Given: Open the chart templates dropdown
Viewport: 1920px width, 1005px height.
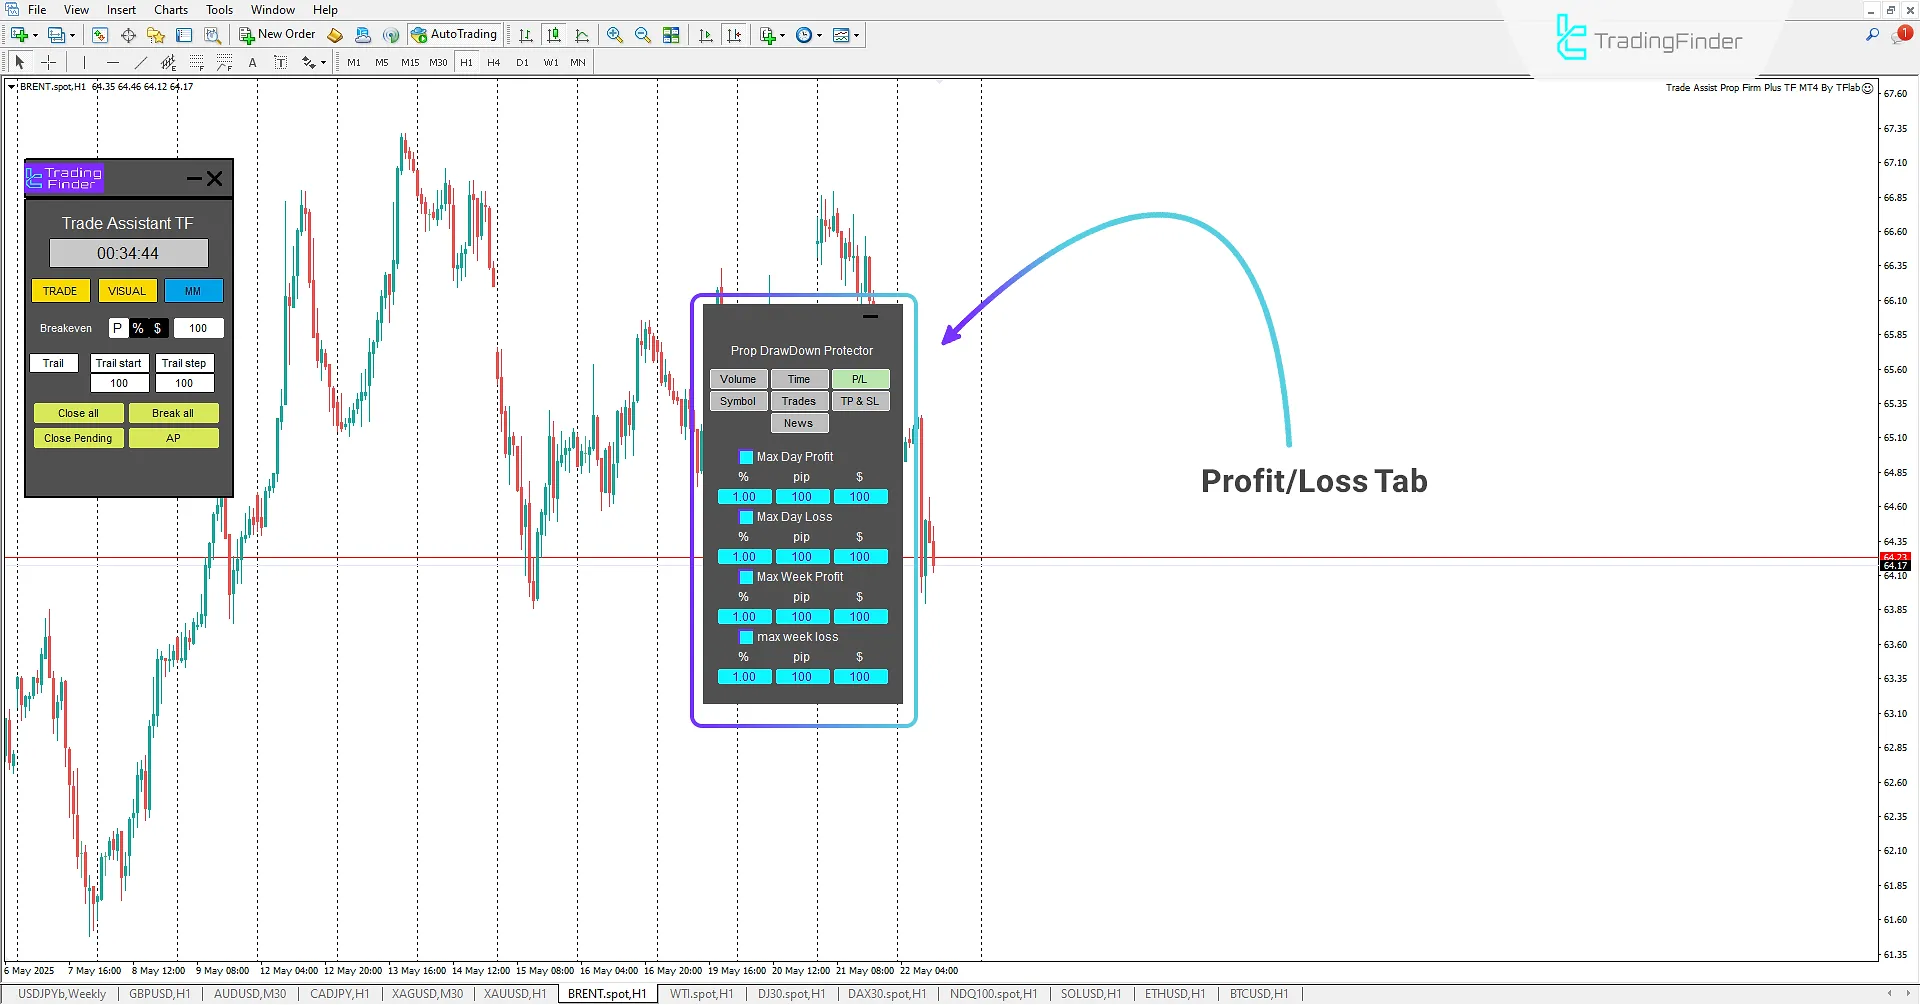Looking at the screenshot, I should (x=858, y=34).
